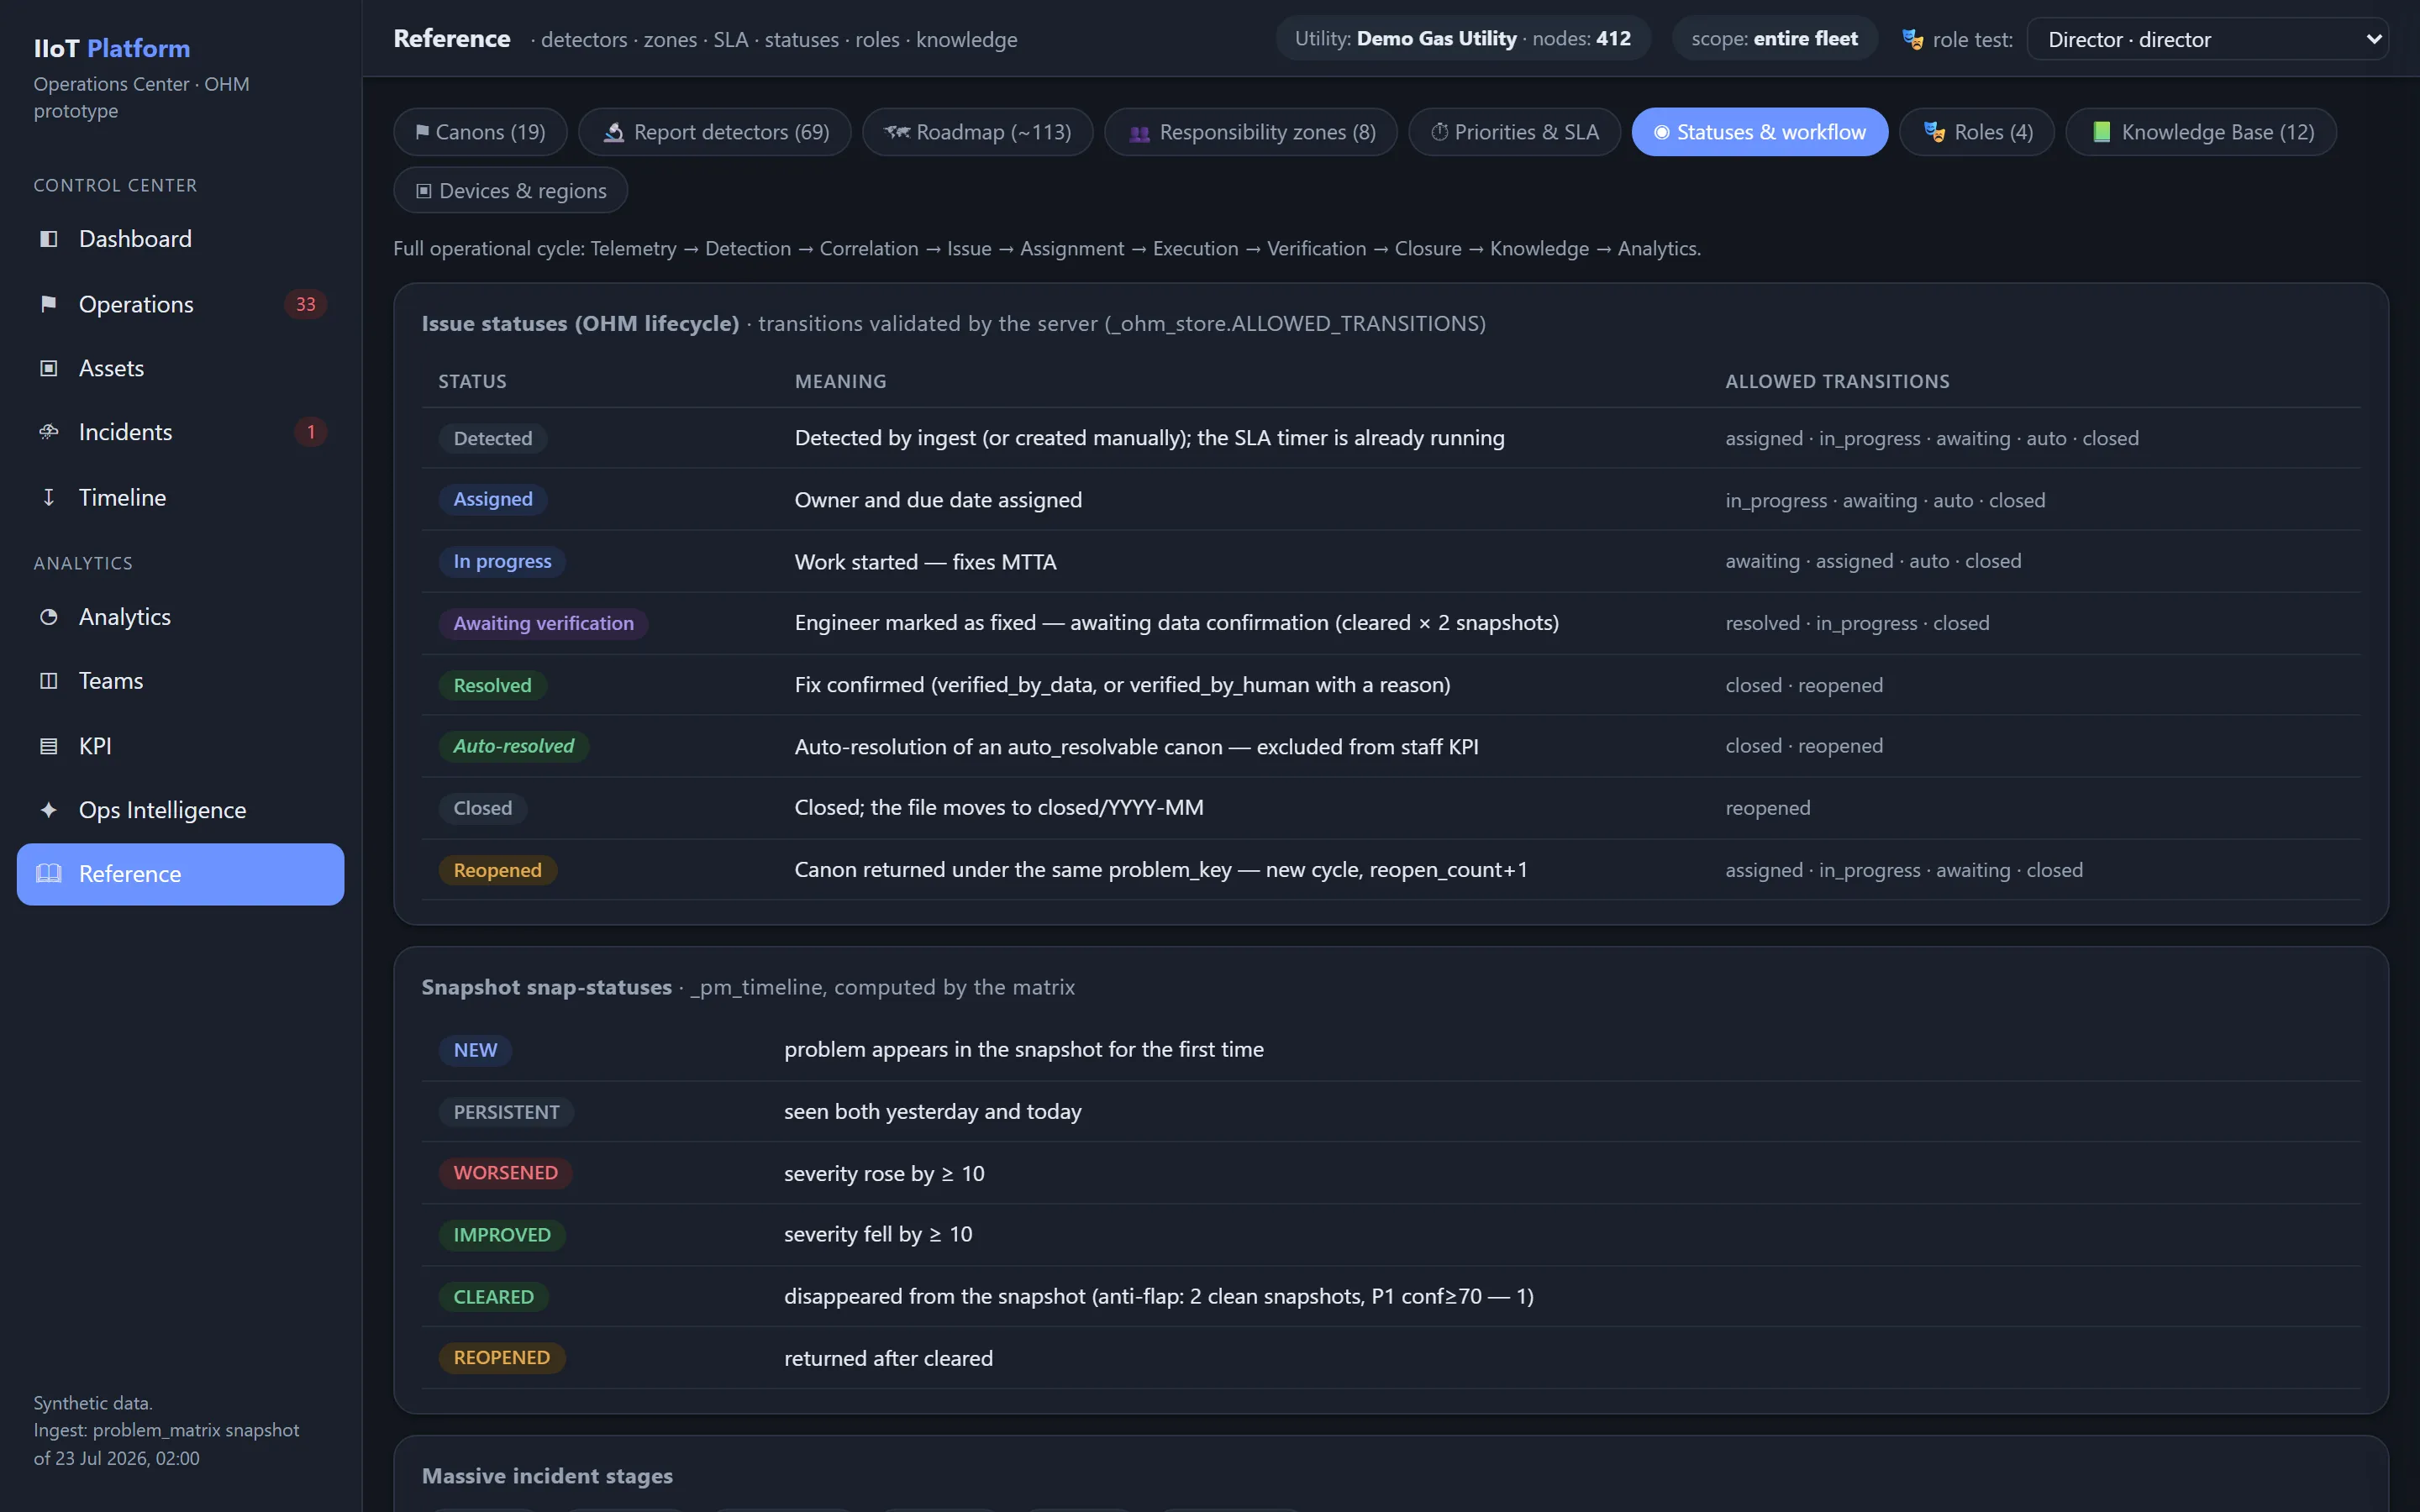Click the Operations flag icon

[x=48, y=304]
